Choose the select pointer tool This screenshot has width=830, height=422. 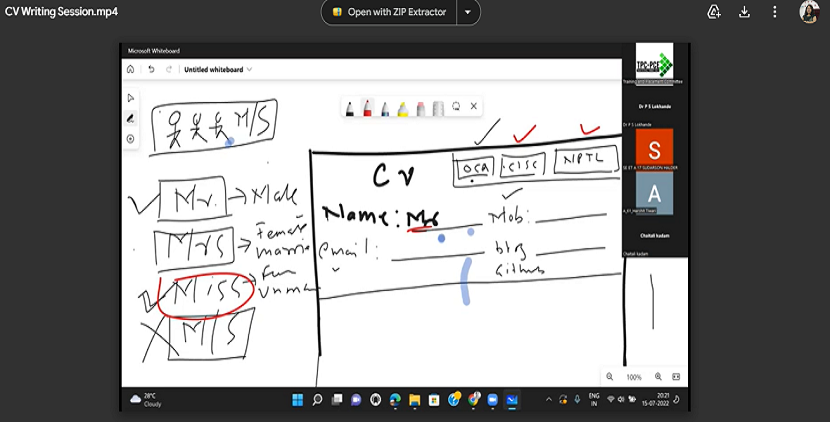click(x=131, y=98)
